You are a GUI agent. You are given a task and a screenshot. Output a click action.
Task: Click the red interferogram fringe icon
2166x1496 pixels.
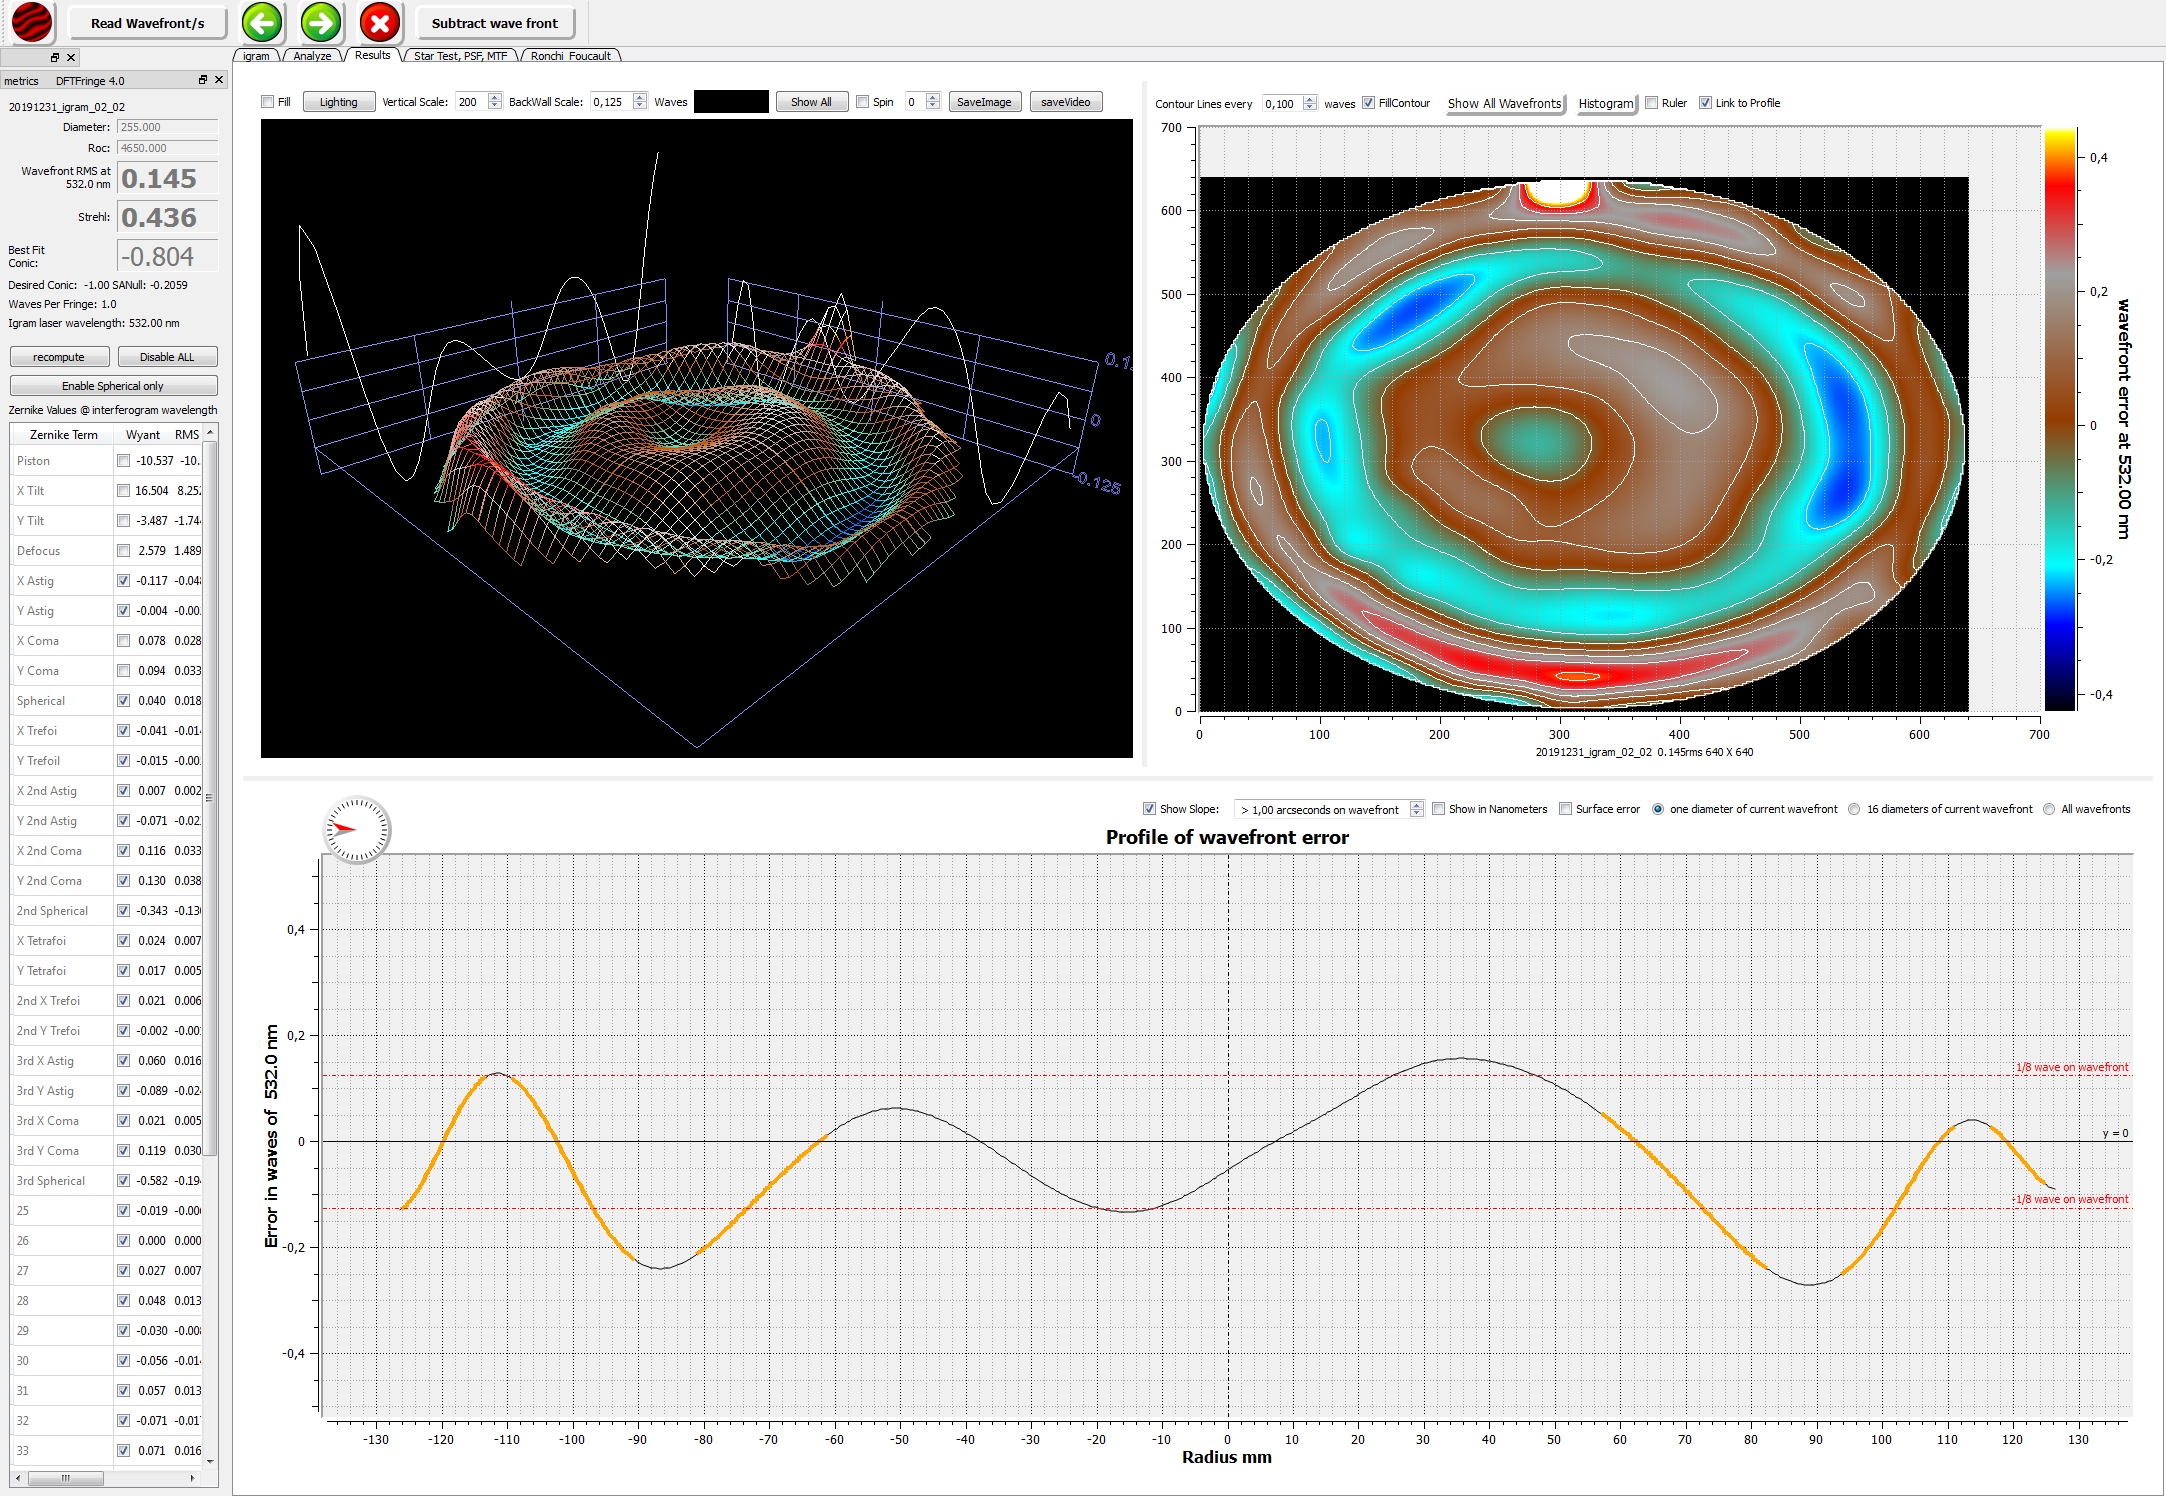pos(32,22)
